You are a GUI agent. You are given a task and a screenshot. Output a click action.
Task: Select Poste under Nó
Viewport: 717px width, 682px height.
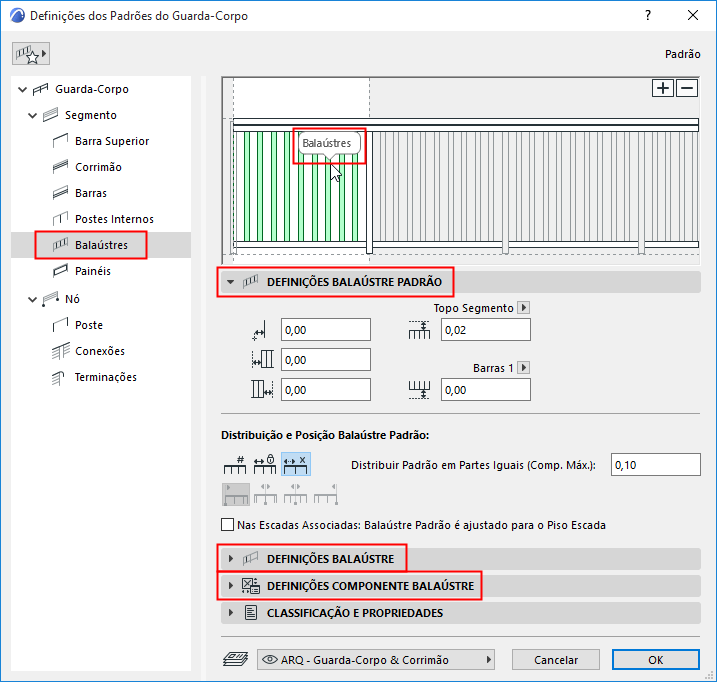click(x=89, y=325)
